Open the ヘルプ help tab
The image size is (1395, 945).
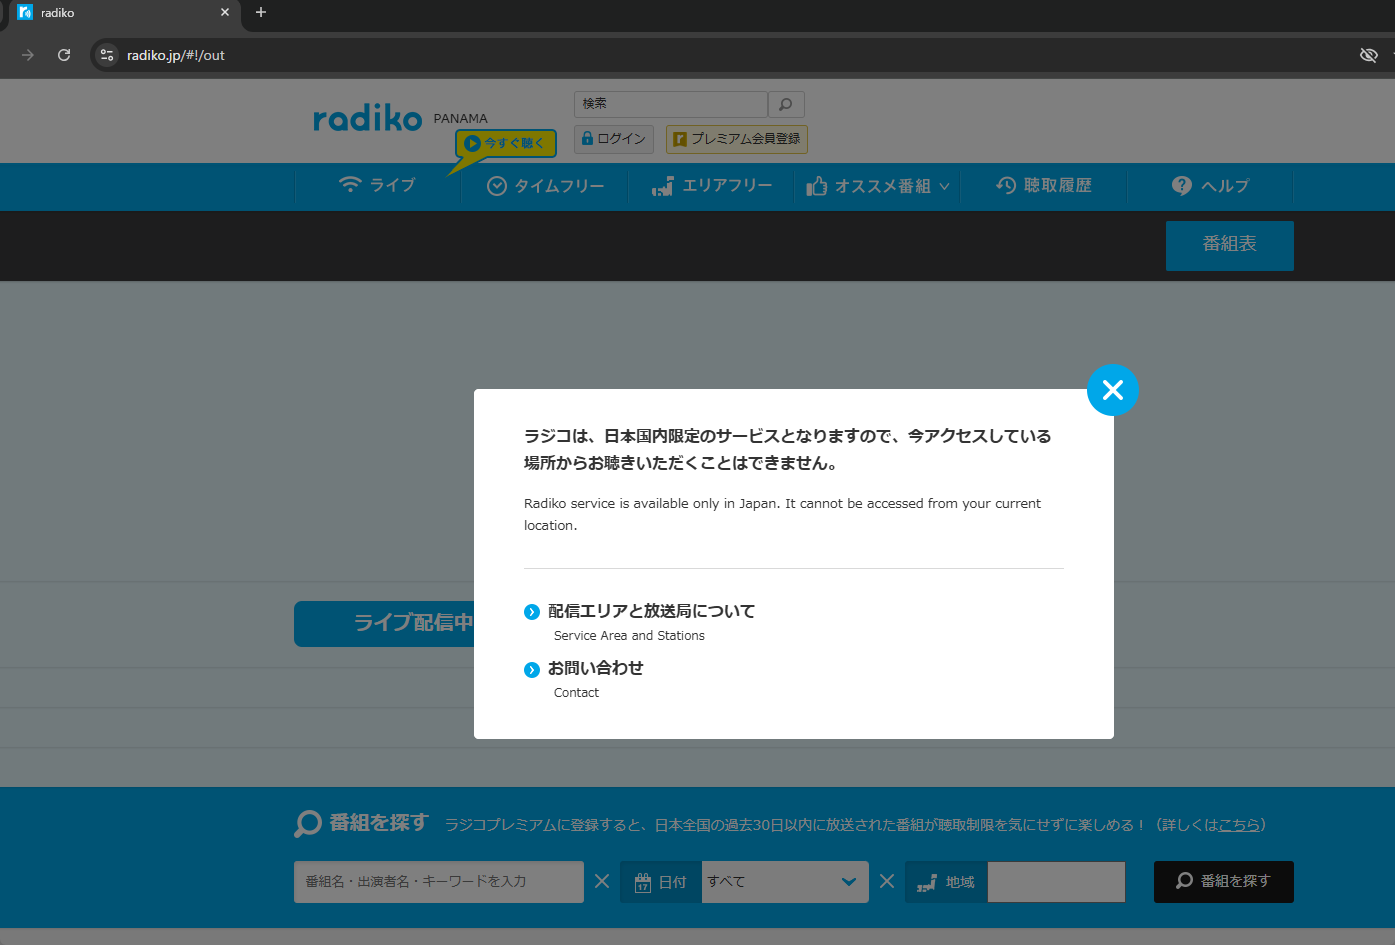click(1210, 186)
